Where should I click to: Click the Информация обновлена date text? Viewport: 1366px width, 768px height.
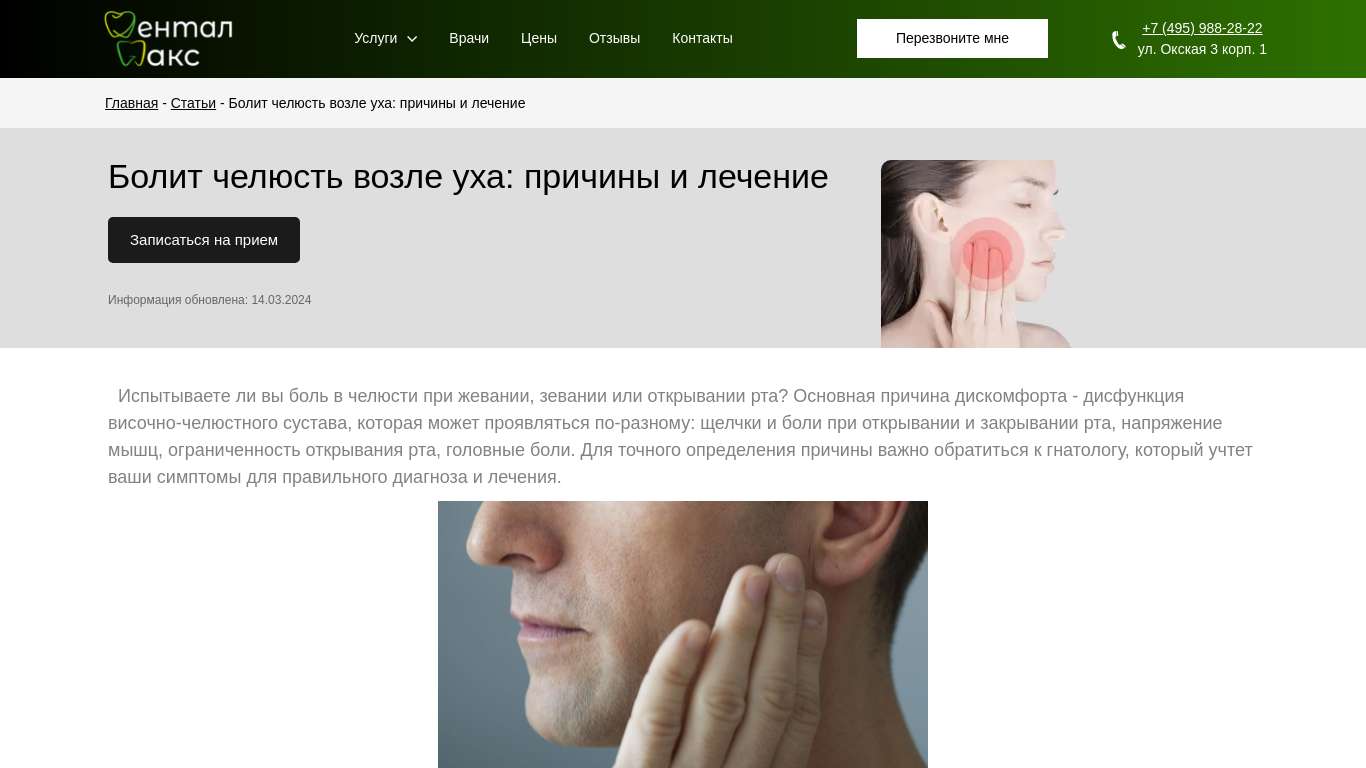pos(209,300)
